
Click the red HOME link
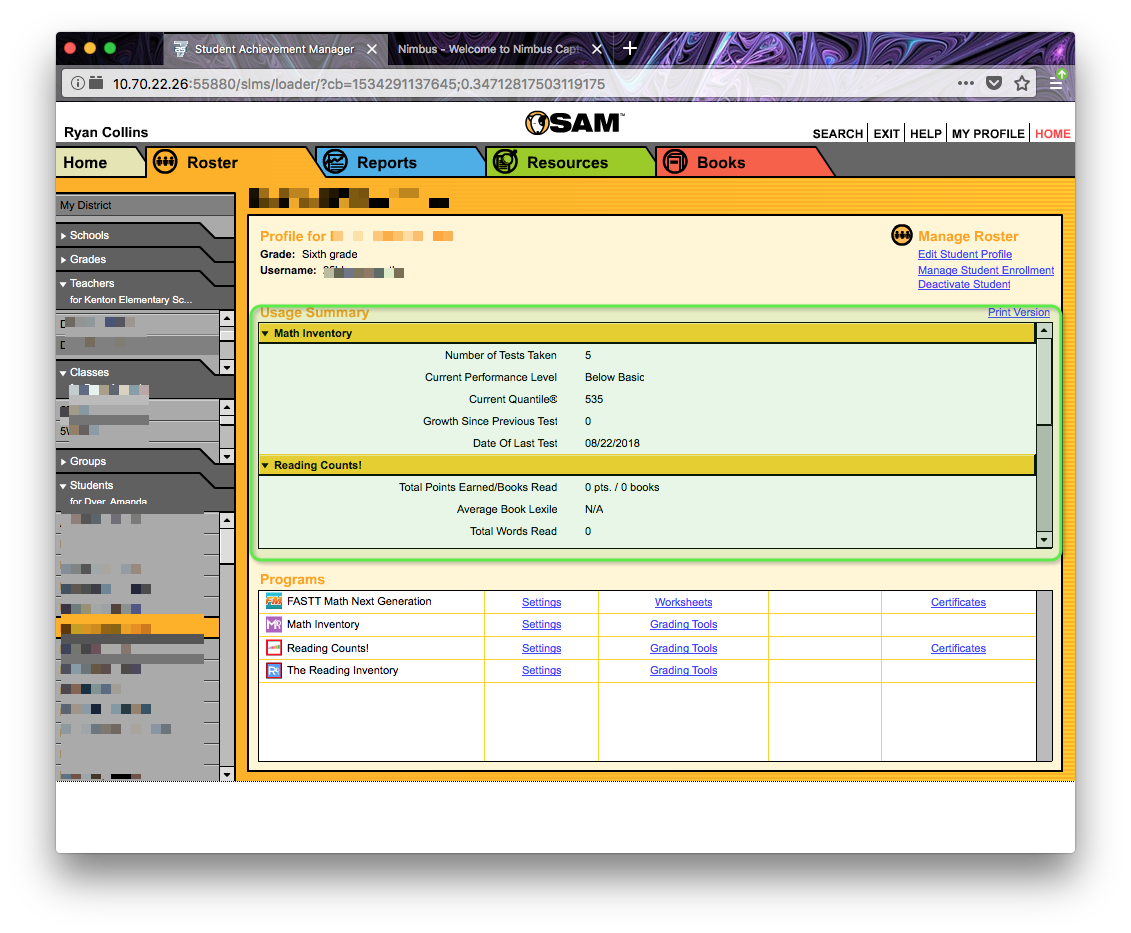point(1052,133)
